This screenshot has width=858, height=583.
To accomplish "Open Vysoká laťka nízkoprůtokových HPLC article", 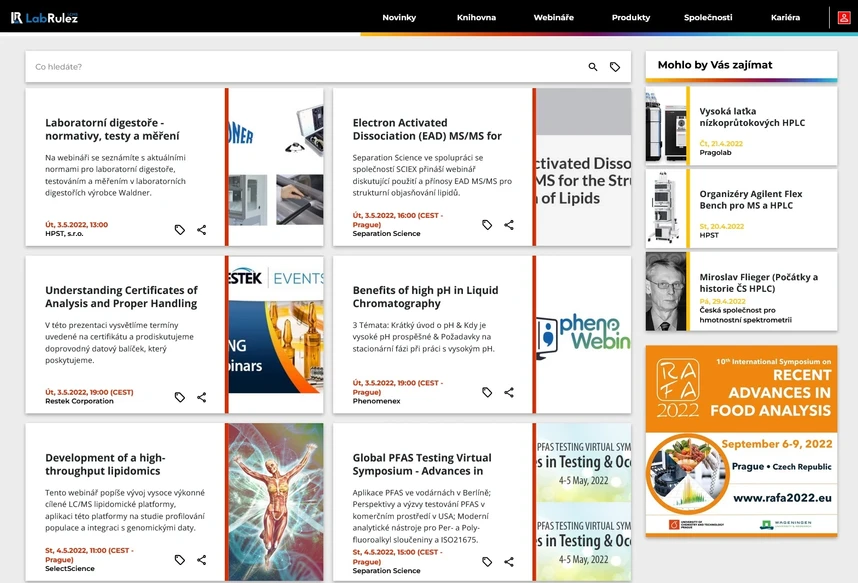I will point(752,117).
